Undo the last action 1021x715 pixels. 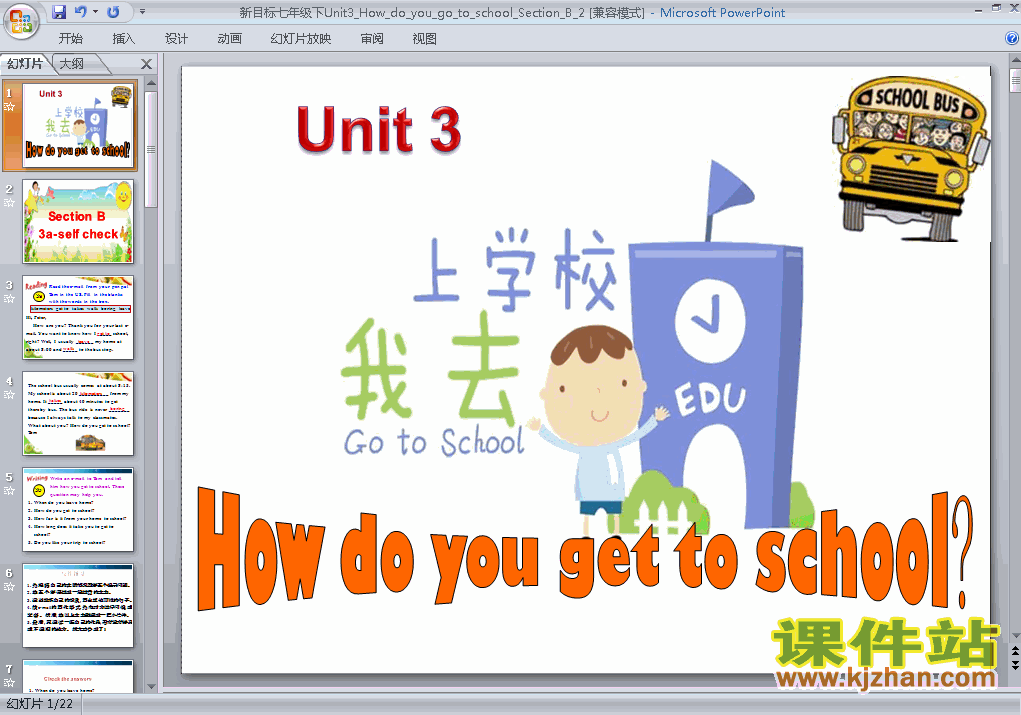tap(81, 12)
